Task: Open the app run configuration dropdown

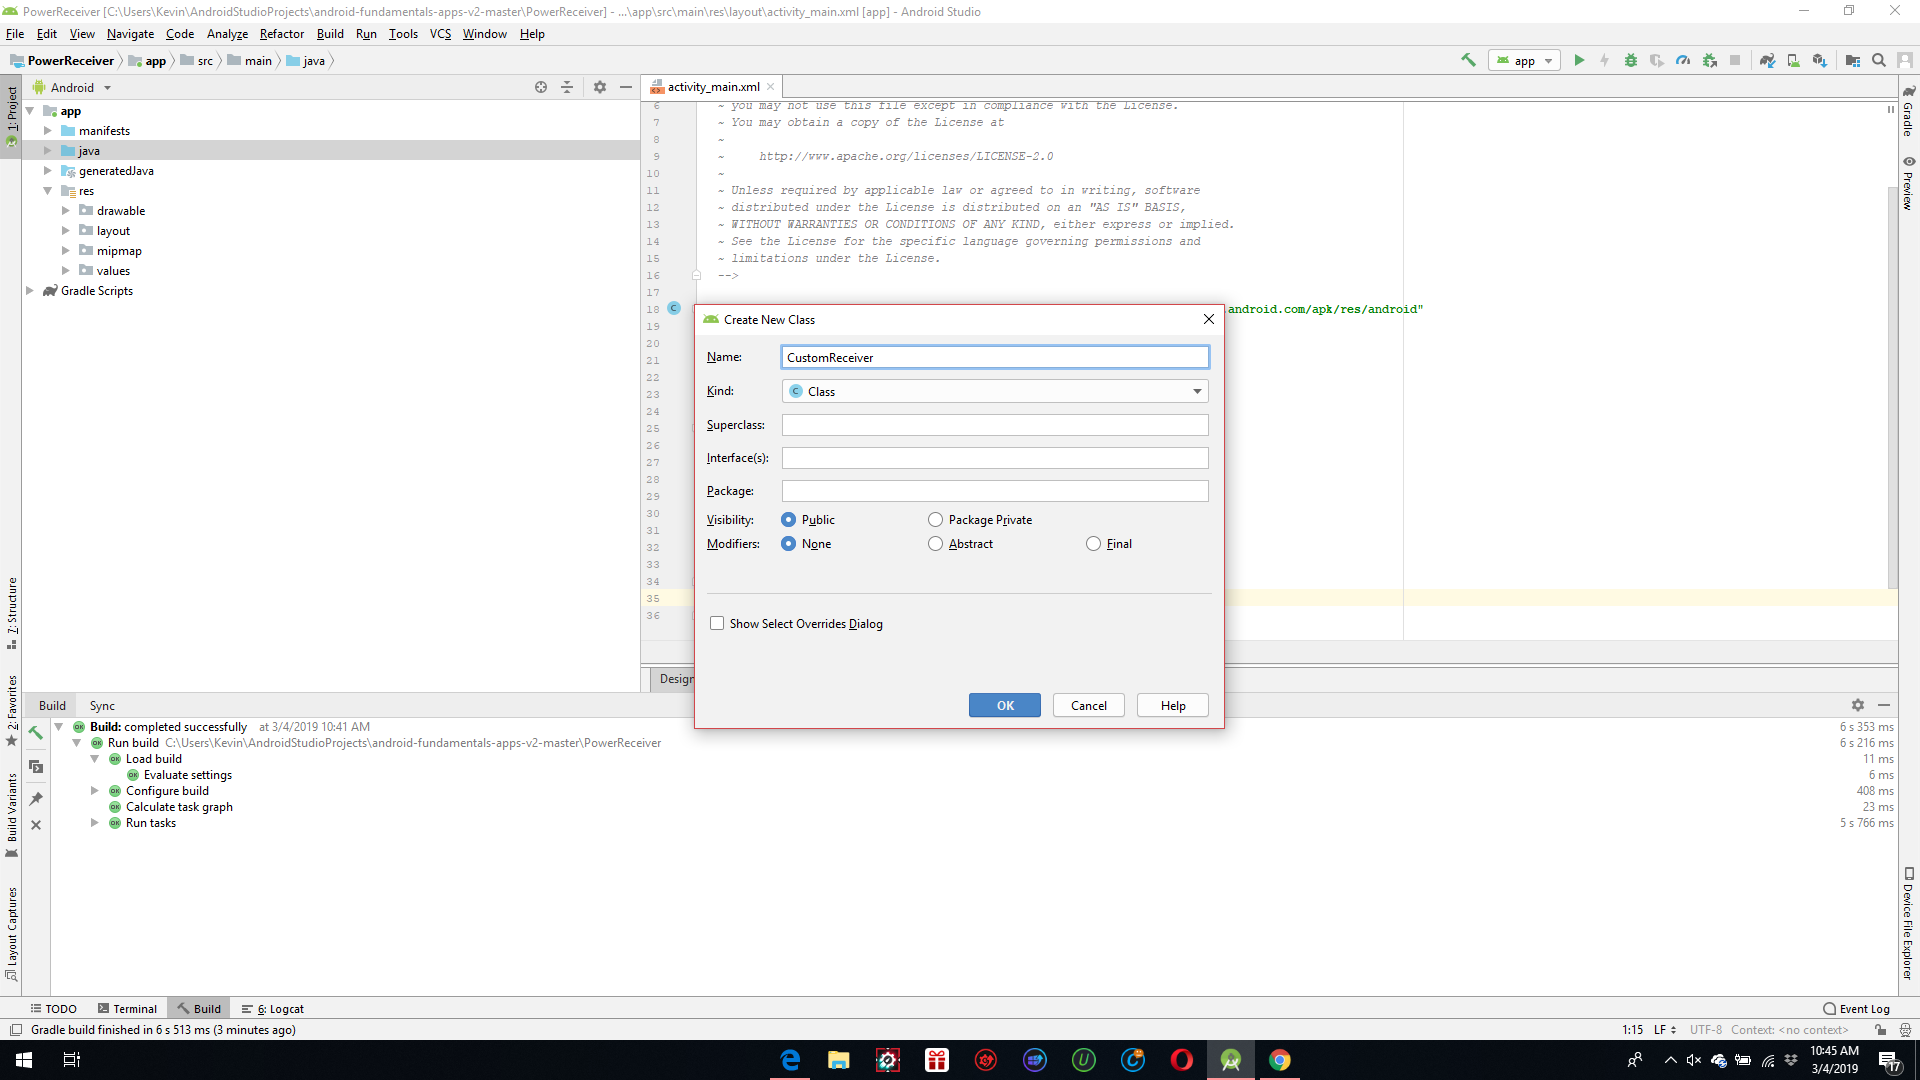Action: click(1523, 60)
